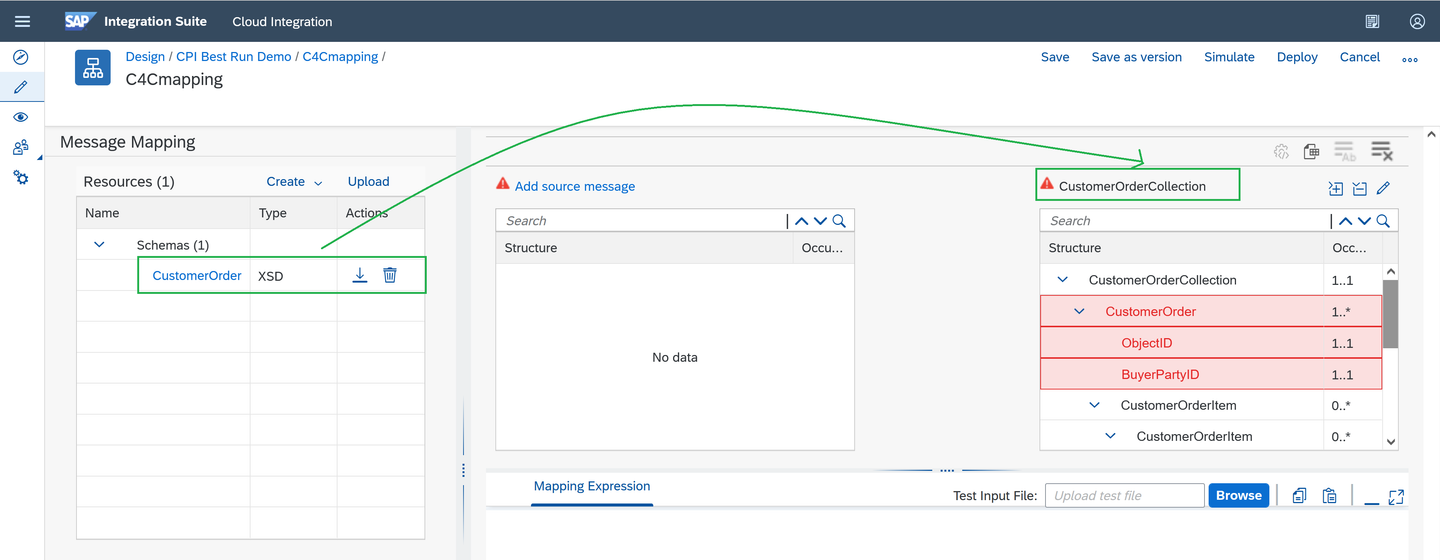Click the paste clipboard icon
This screenshot has height=560, width=1440.
[x=1329, y=496]
